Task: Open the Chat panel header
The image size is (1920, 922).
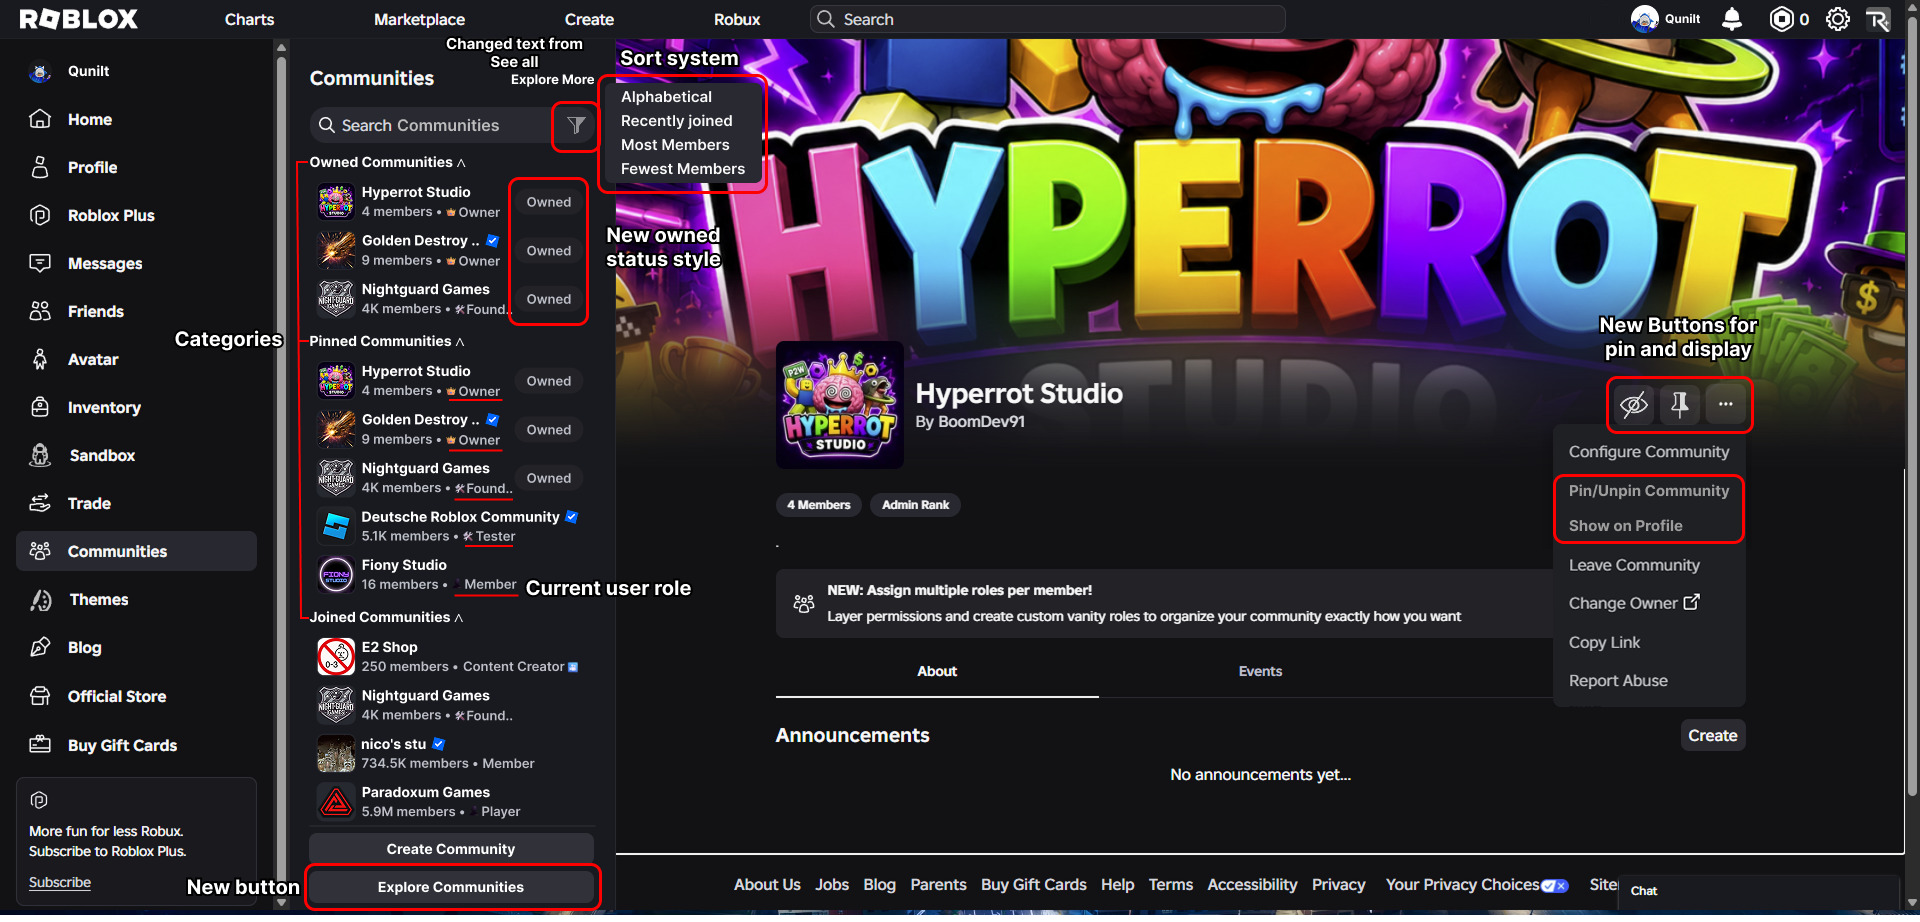Action: pos(1759,891)
